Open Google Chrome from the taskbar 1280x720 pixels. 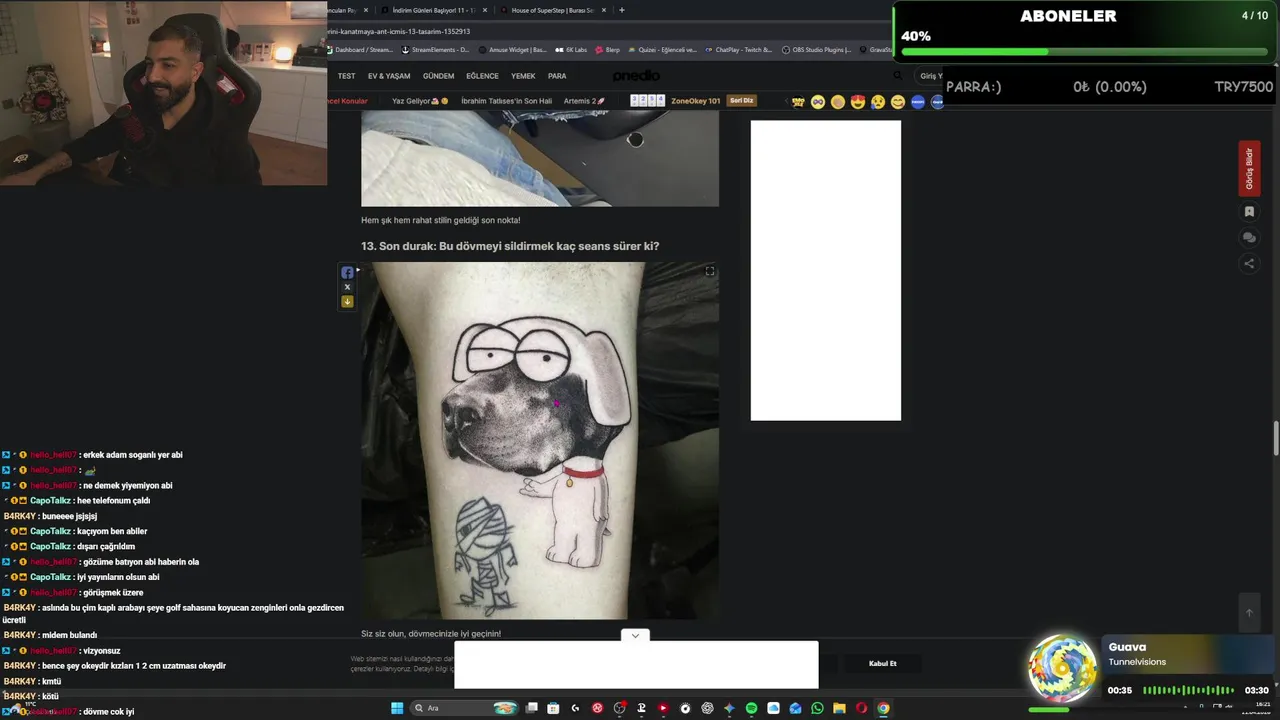[x=883, y=708]
